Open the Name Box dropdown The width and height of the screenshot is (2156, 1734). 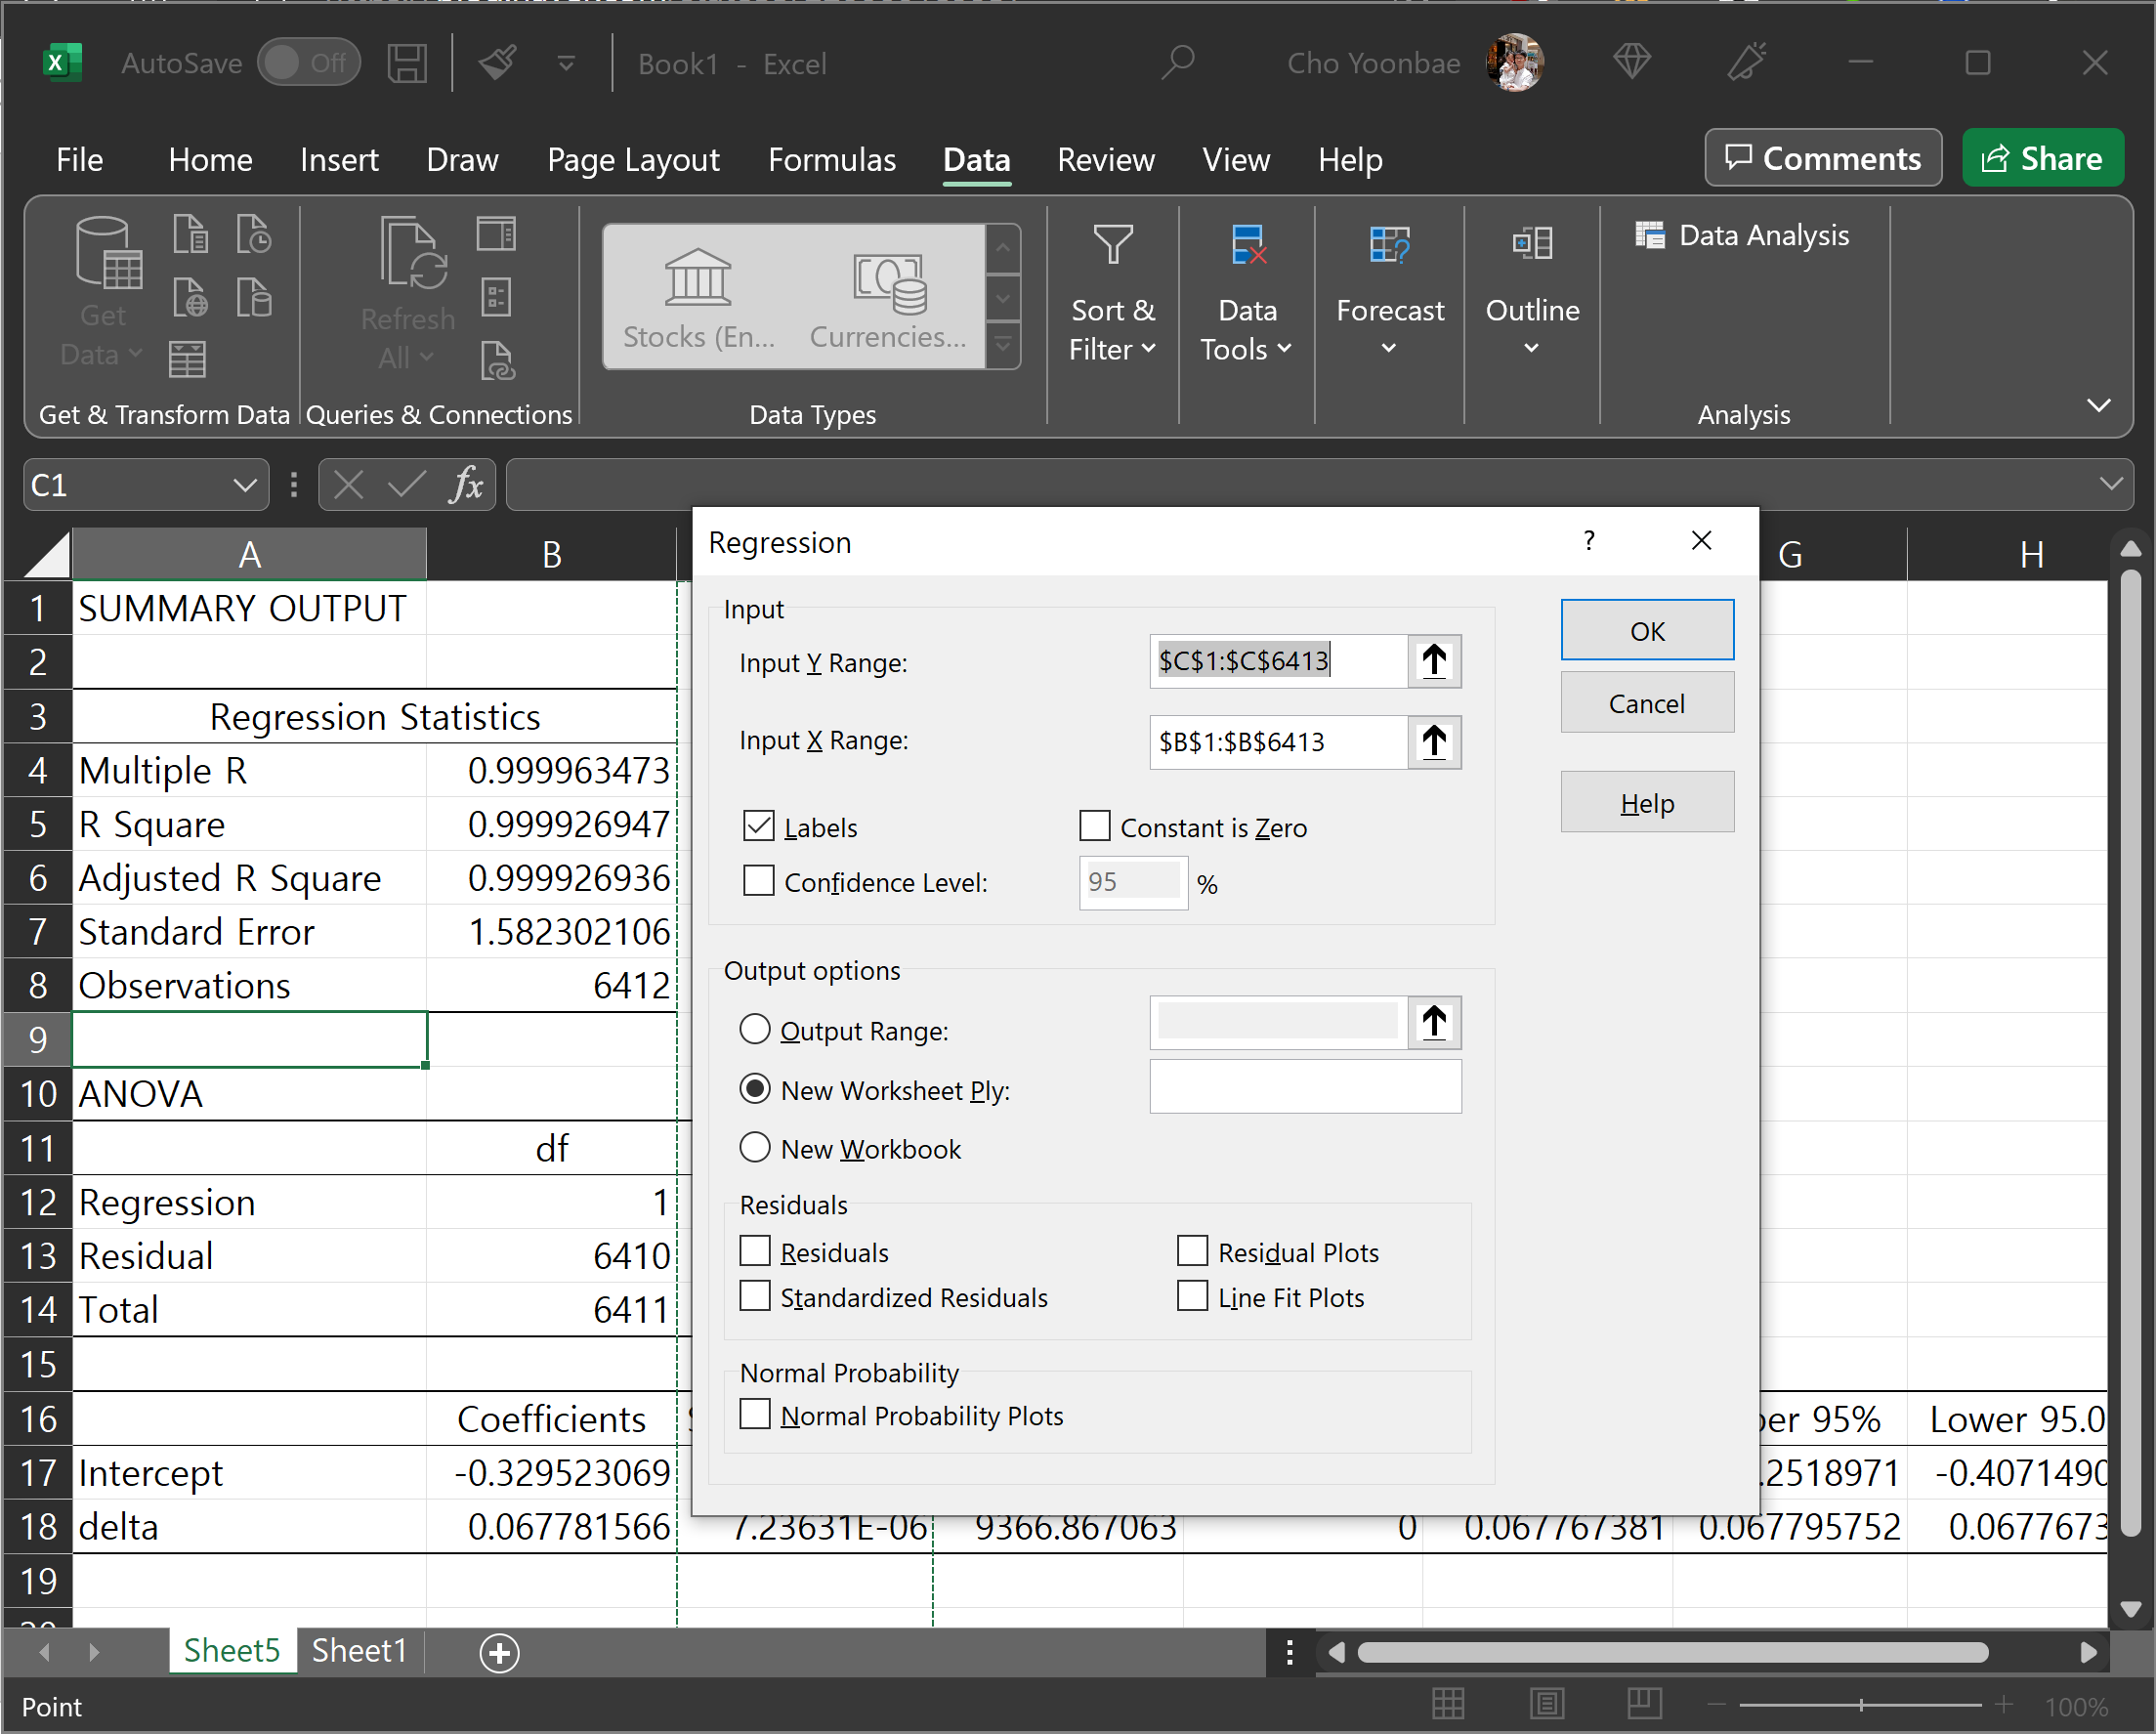pos(245,485)
